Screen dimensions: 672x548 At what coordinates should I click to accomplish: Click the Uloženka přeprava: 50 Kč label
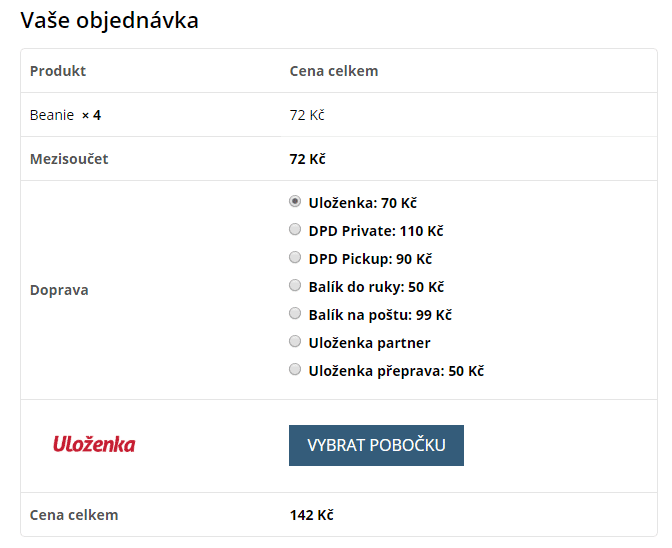click(396, 371)
